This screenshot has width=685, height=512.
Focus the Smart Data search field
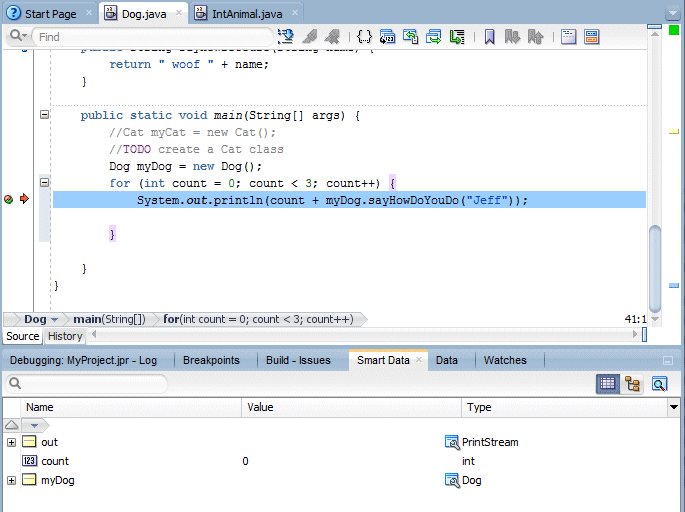[x=87, y=383]
